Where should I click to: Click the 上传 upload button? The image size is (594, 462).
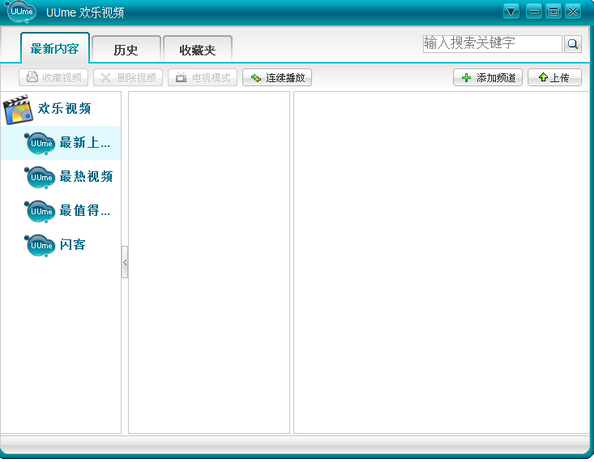(x=554, y=78)
